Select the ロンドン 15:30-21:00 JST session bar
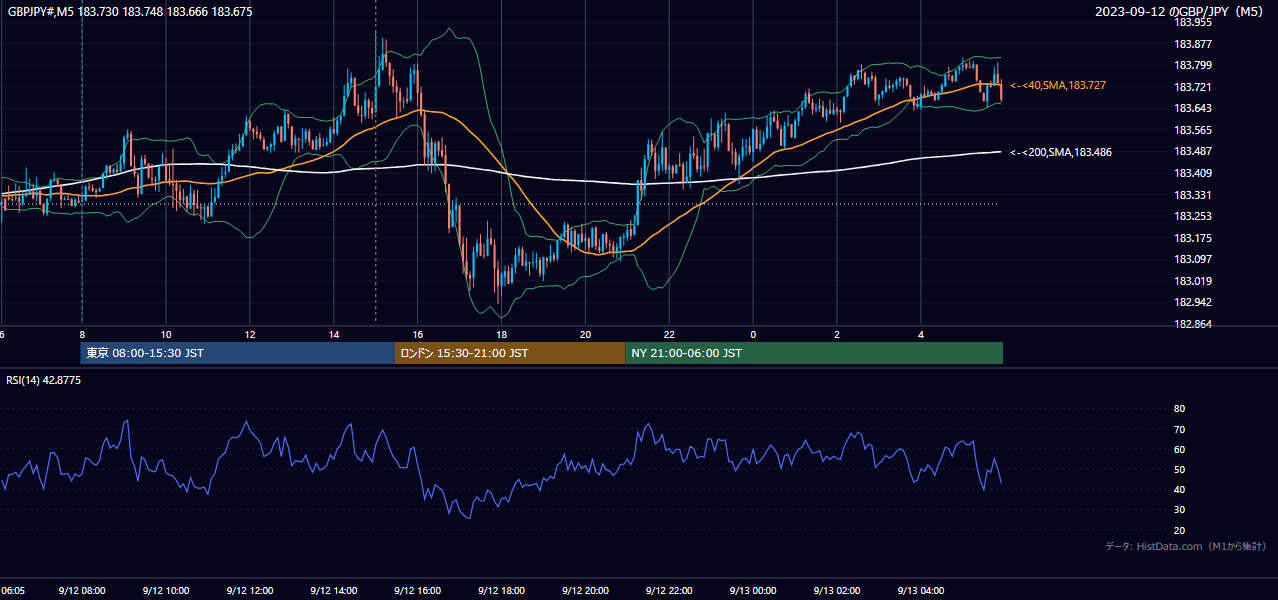 510,353
